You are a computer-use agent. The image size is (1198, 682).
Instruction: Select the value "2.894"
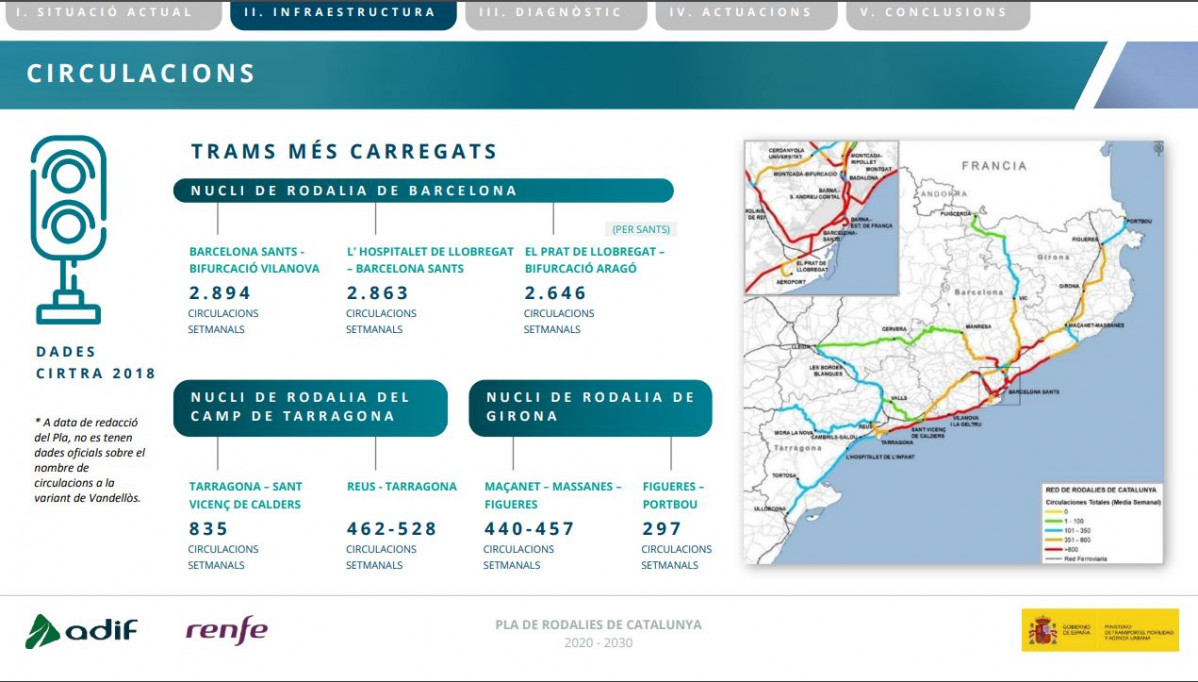tap(220, 293)
